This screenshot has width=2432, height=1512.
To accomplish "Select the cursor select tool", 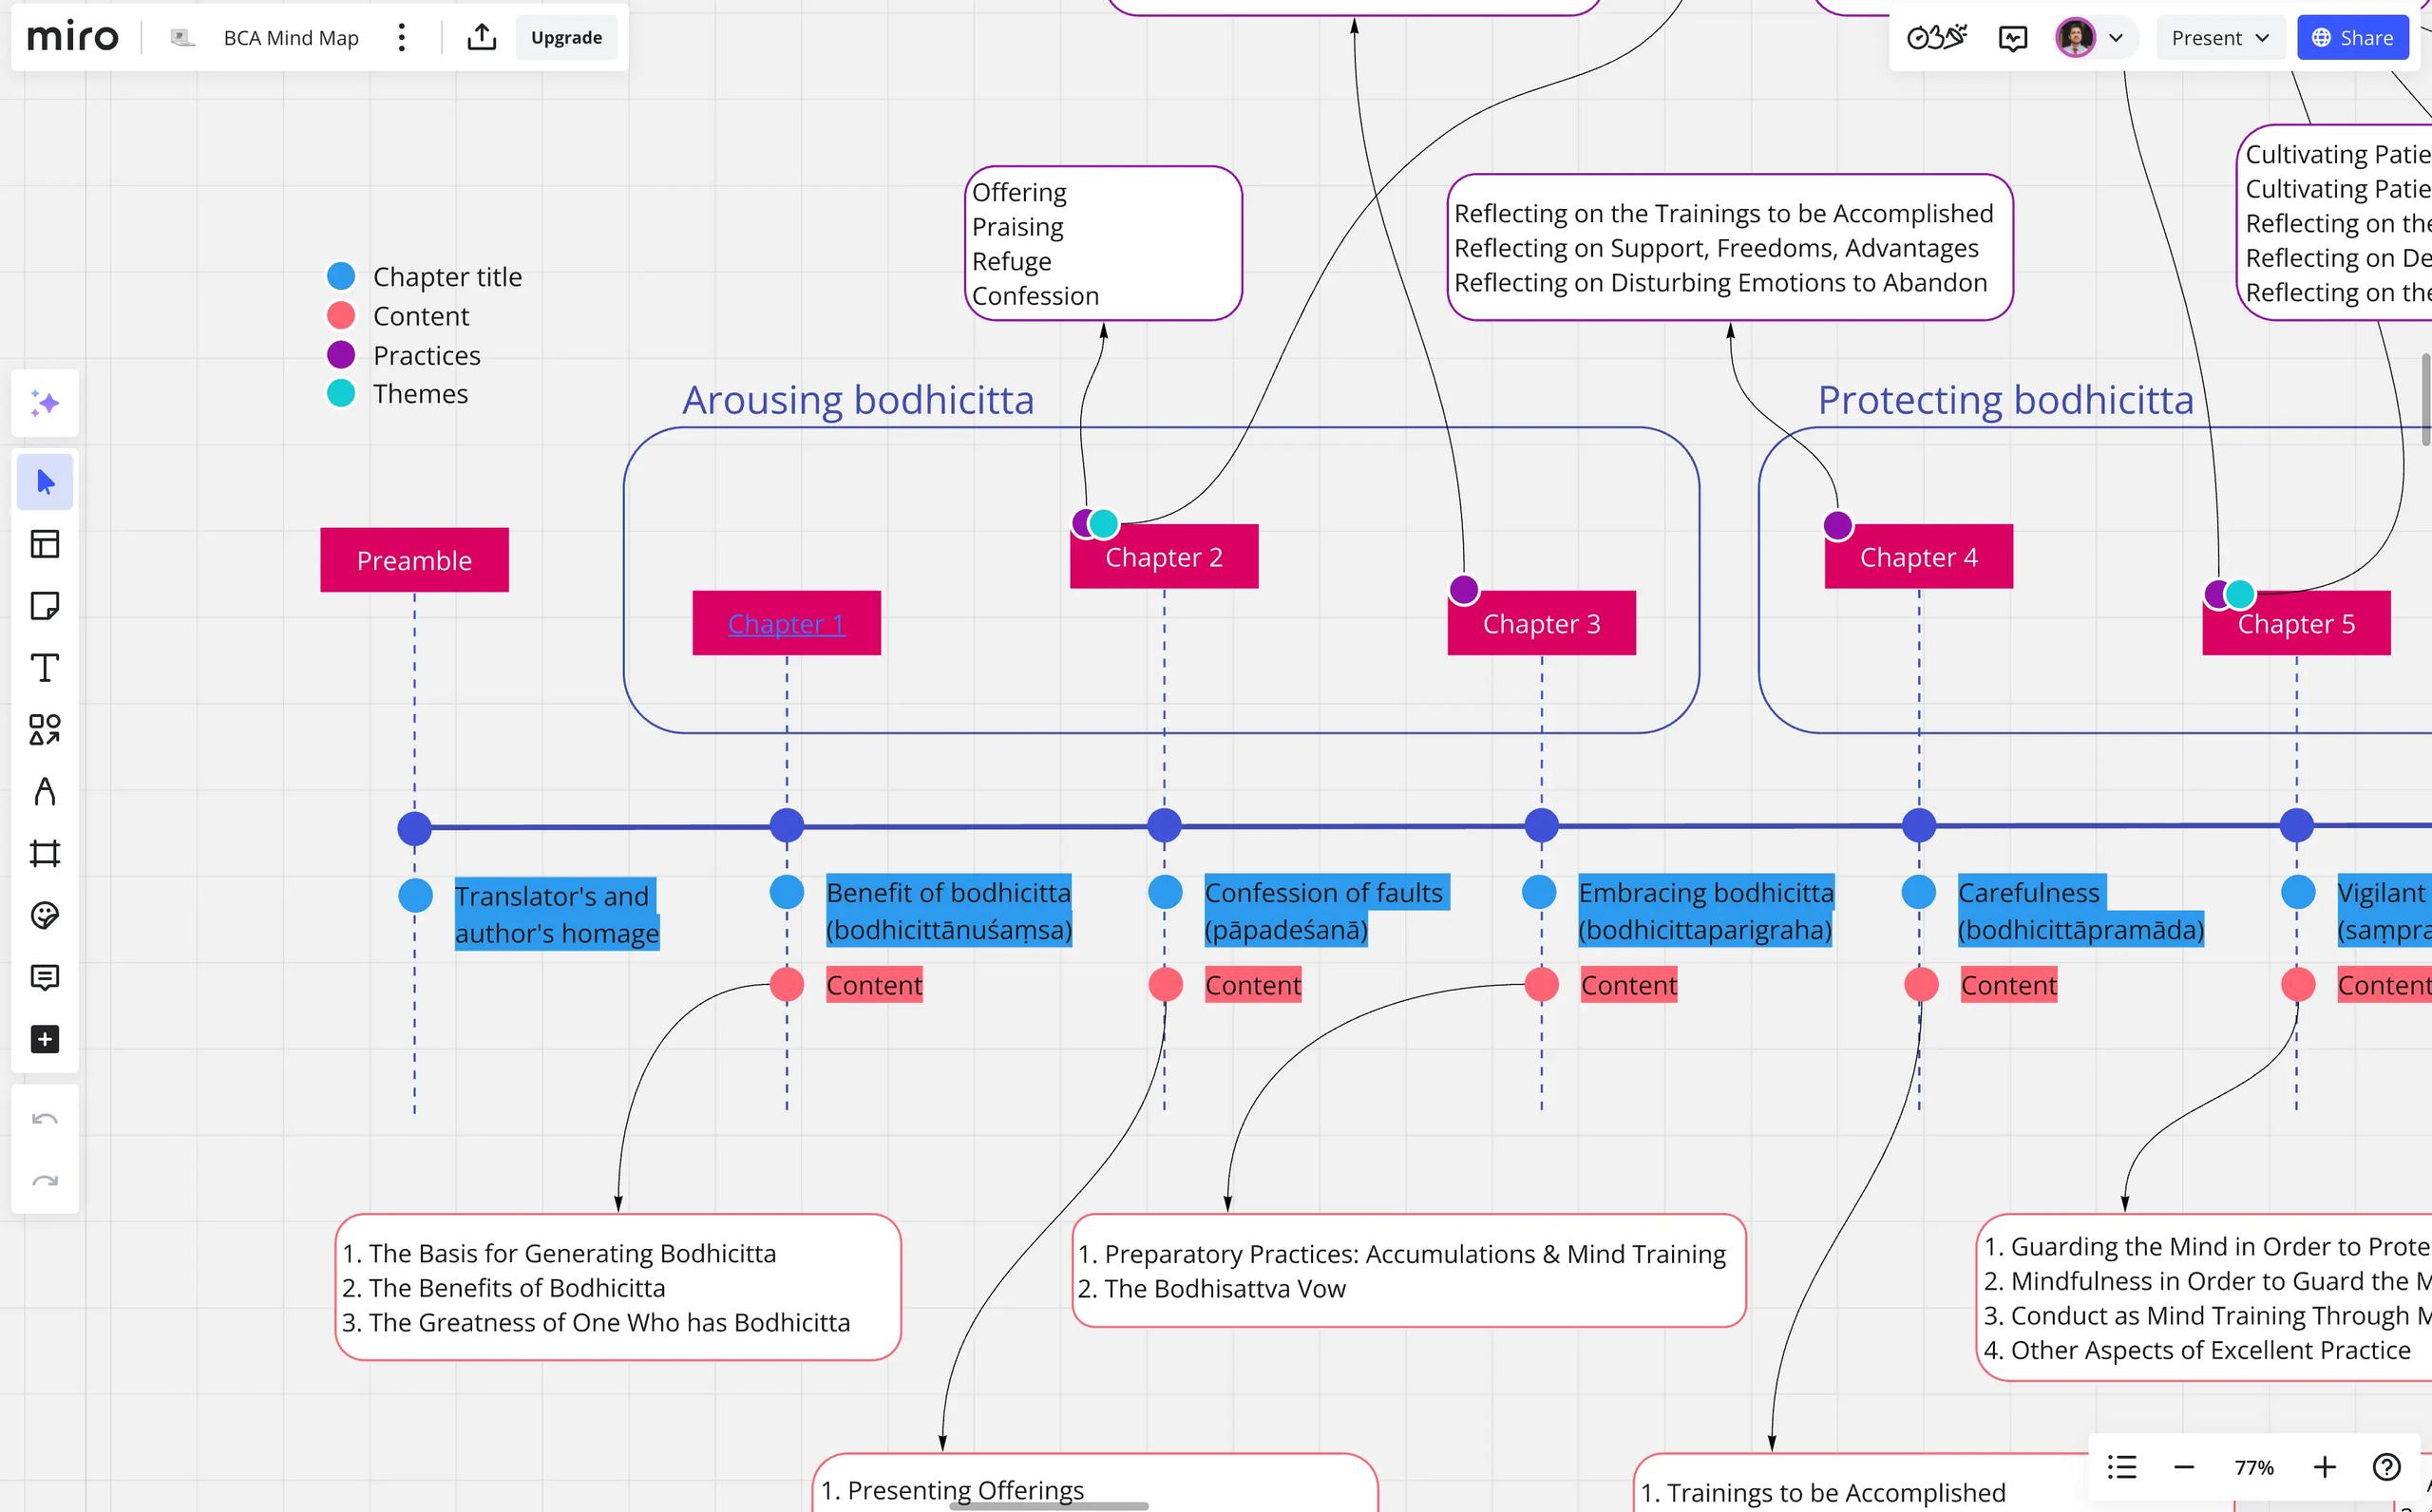I will pyautogui.click(x=45, y=482).
